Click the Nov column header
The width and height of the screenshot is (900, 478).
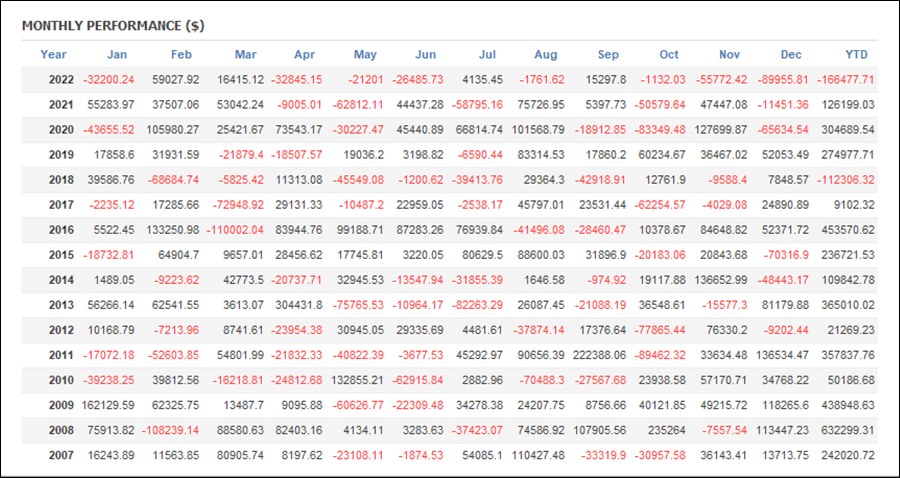[730, 55]
